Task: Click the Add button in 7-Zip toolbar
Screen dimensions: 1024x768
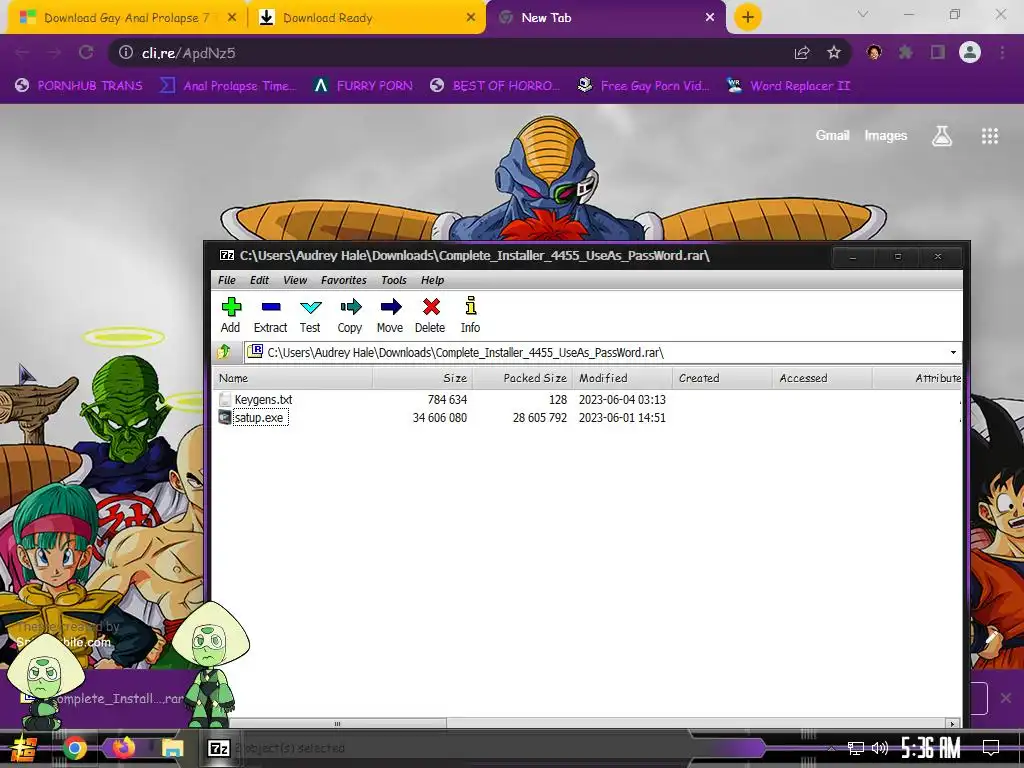Action: (x=231, y=314)
